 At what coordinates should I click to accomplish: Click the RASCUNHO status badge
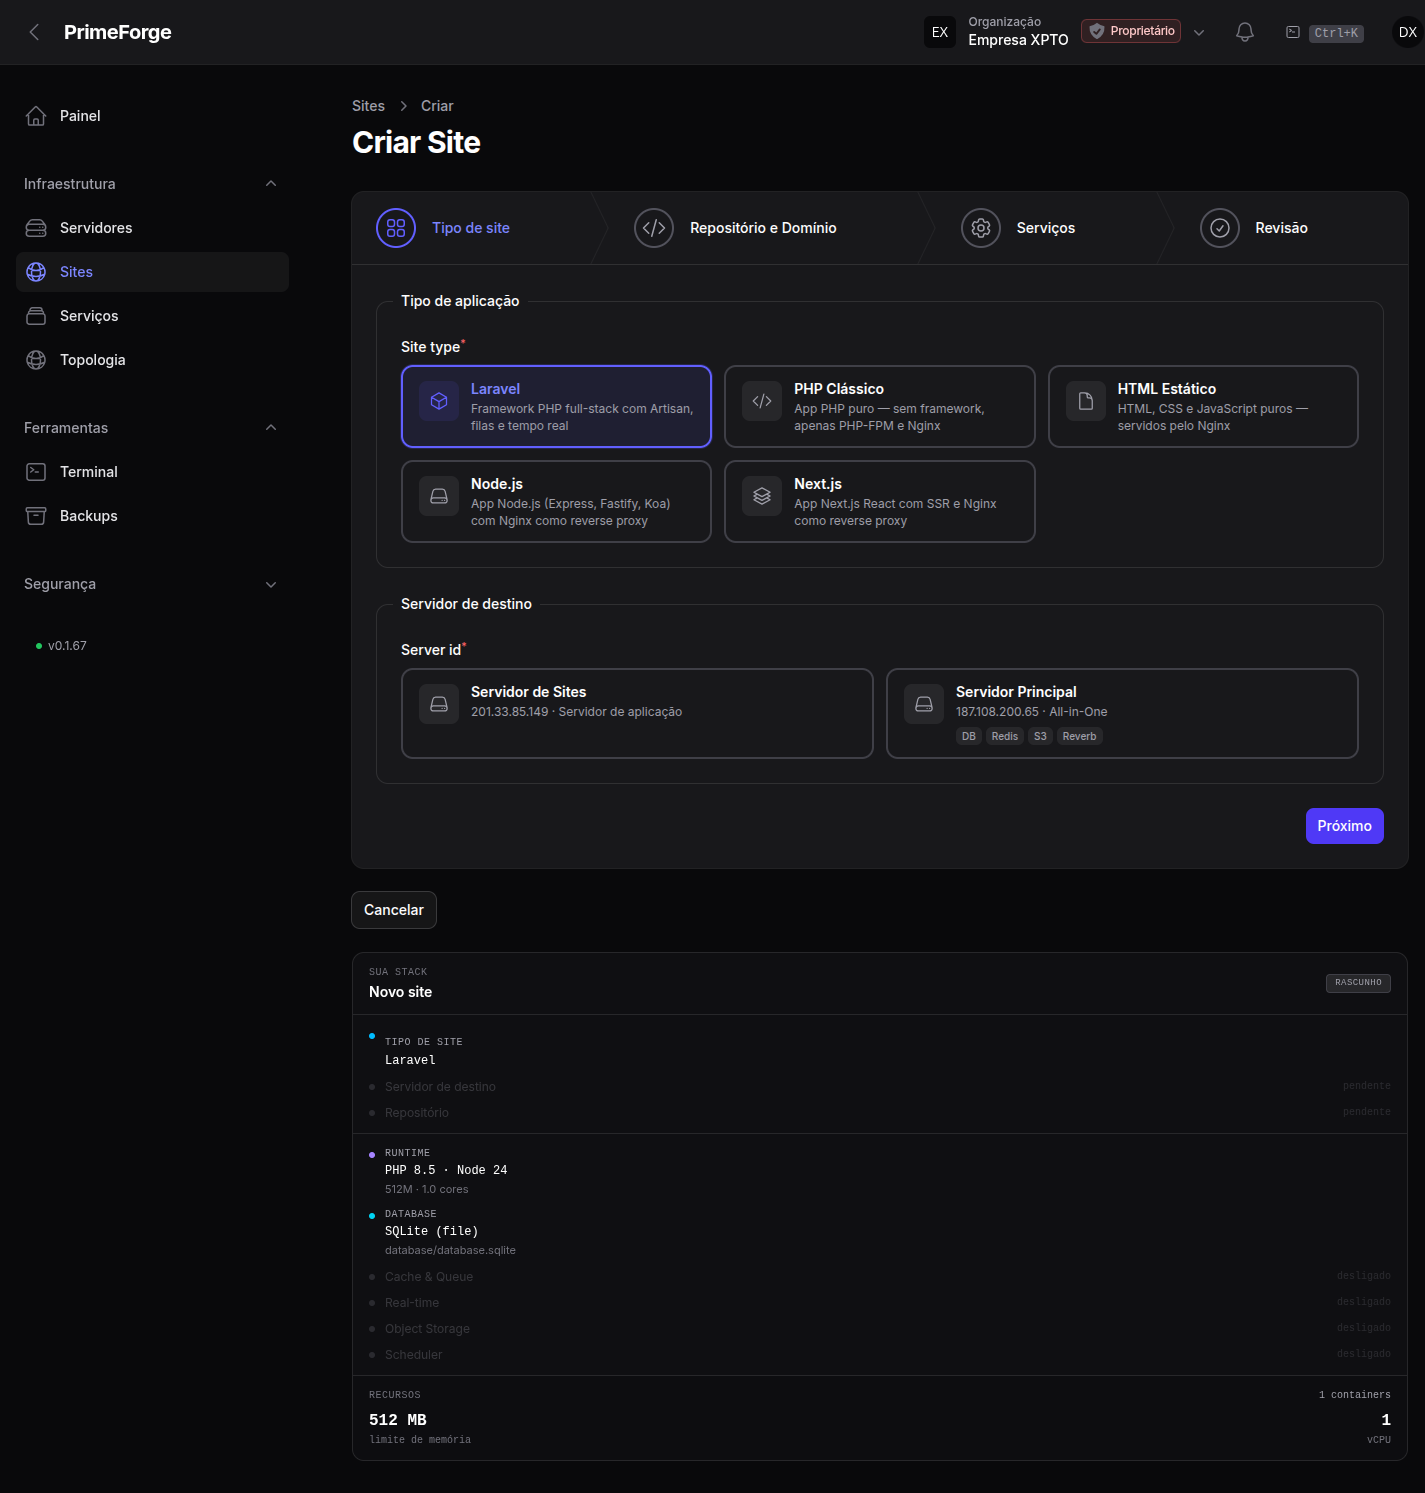(1358, 983)
